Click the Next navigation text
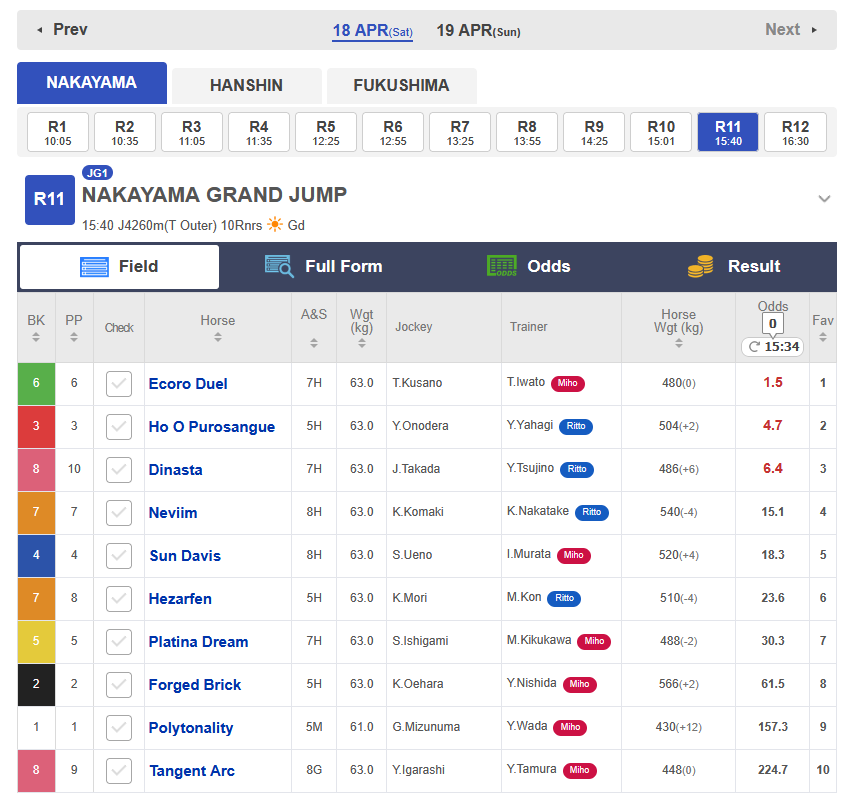This screenshot has height=800, width=851. click(783, 29)
